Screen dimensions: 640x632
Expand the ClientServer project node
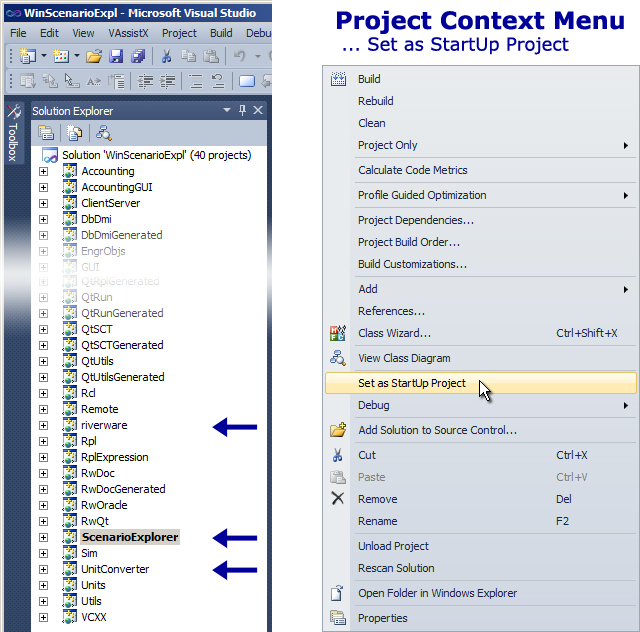43,203
